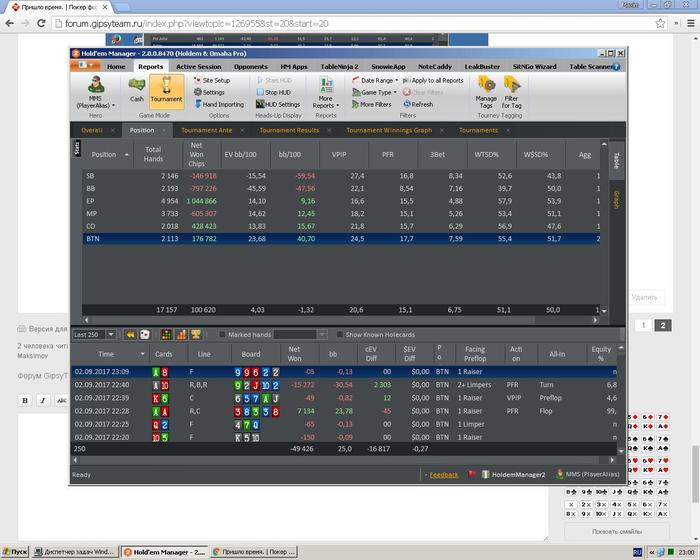
Task: Close the Position report tab
Action: coord(164,130)
